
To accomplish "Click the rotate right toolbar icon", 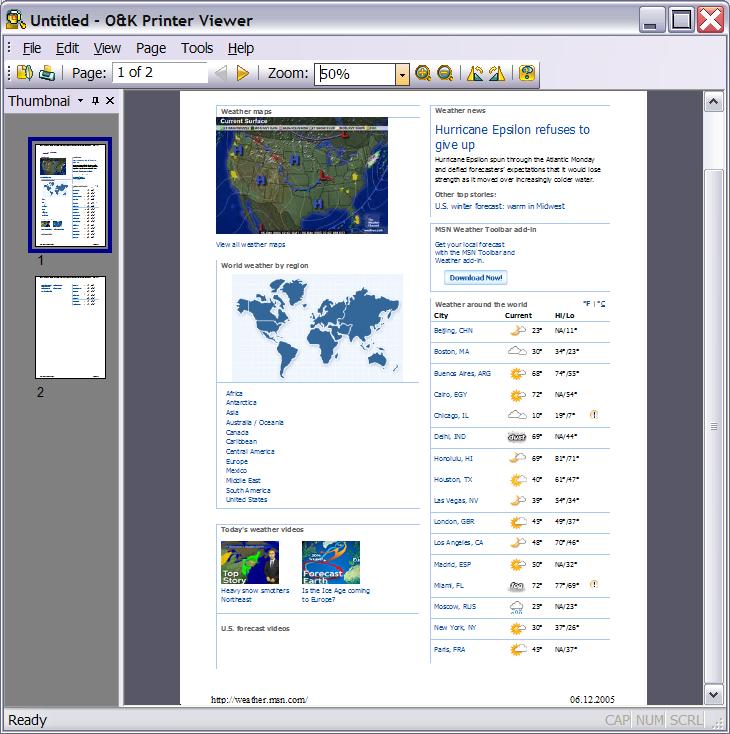I will click(496, 73).
